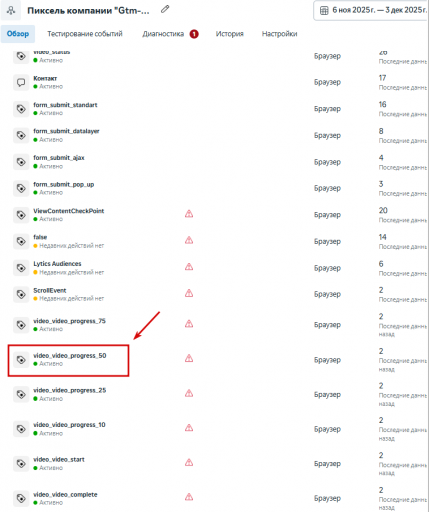Viewport: 429px width, 512px height.
Task: Open the form_submit_datalayer event
Action: point(66,131)
